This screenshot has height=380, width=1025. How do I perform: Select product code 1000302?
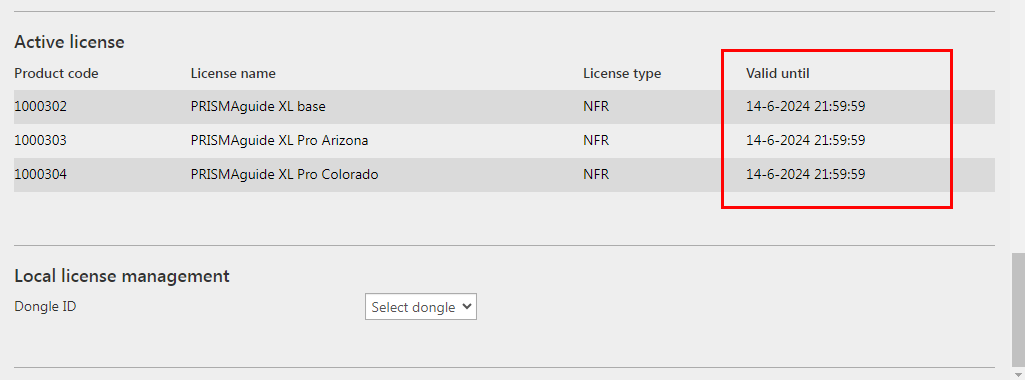41,106
